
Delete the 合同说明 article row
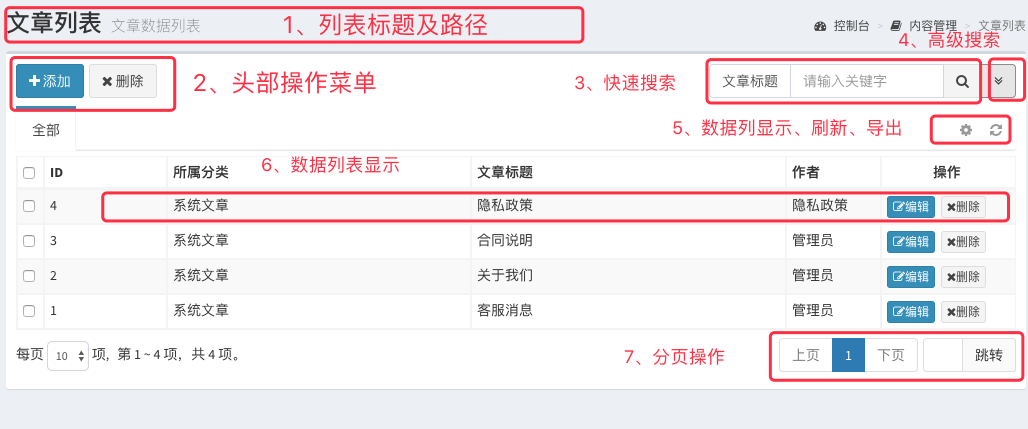coord(963,241)
